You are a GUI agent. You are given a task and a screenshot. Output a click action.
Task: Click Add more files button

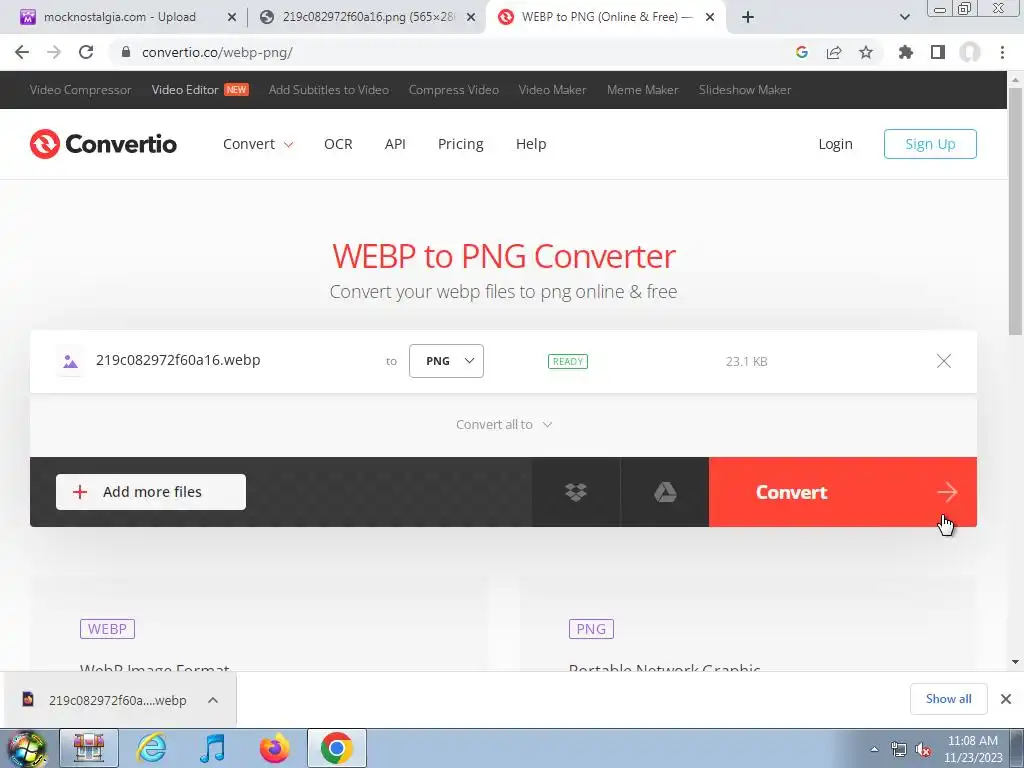click(151, 492)
